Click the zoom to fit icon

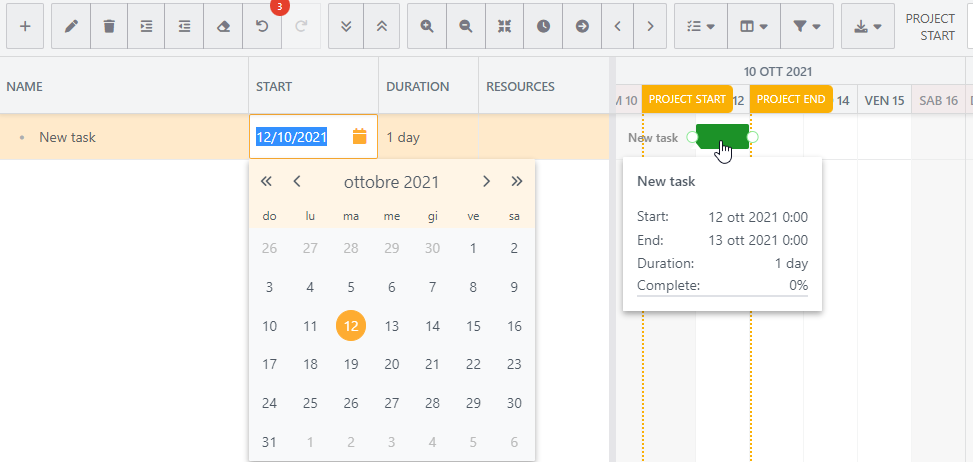tap(504, 26)
